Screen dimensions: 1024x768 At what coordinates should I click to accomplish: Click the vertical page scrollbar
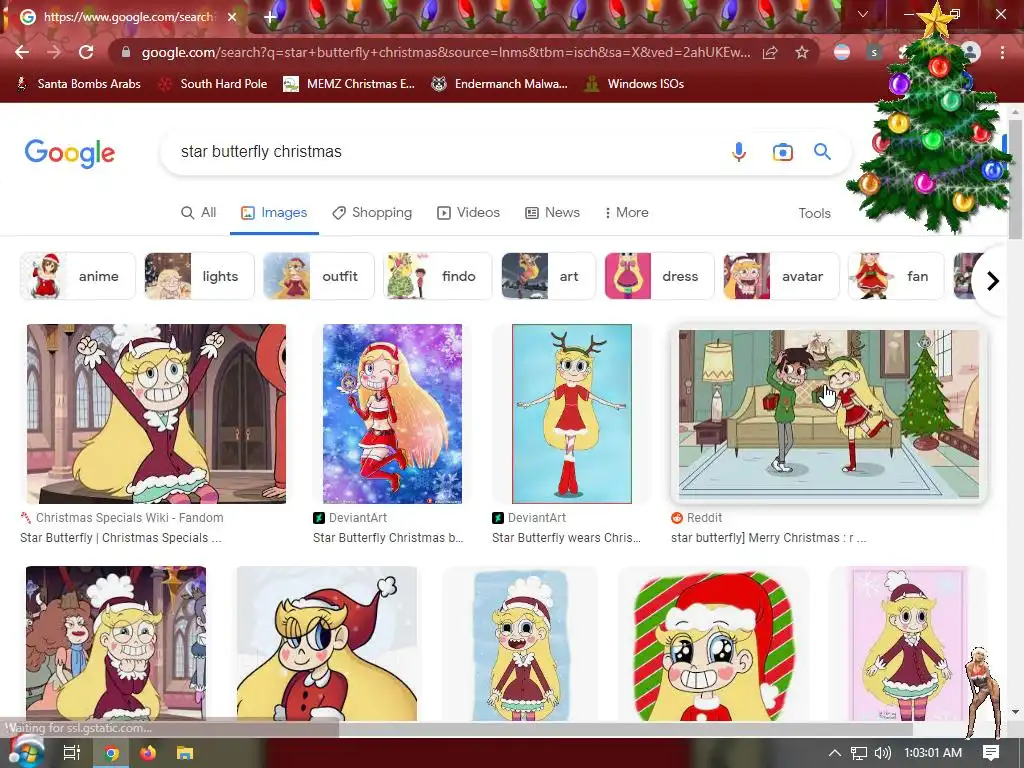pyautogui.click(x=1015, y=180)
